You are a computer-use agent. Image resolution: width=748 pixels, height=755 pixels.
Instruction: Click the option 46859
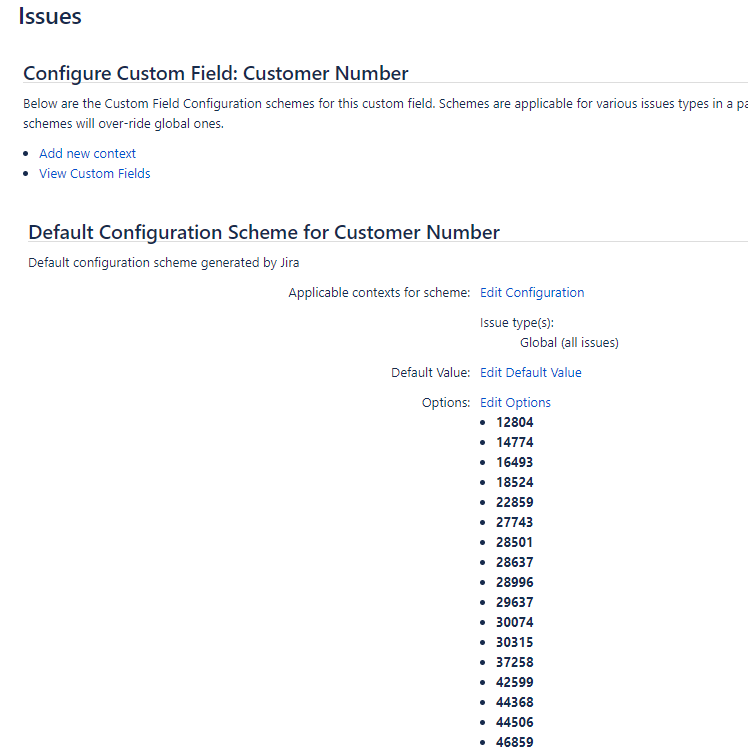click(514, 742)
